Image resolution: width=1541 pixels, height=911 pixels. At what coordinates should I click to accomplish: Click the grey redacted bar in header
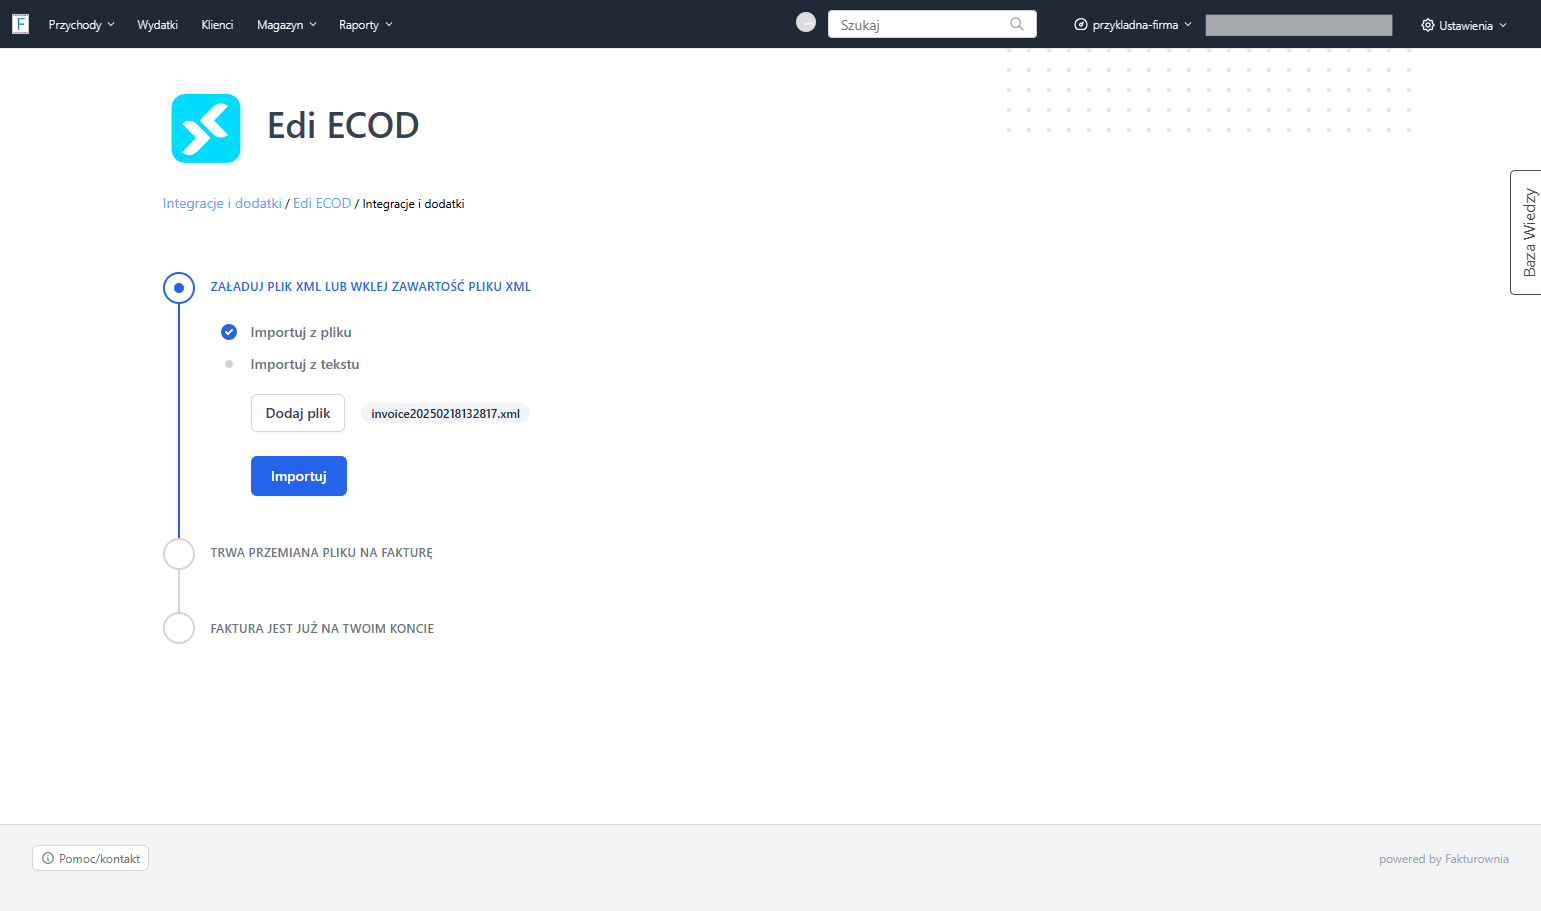coord(1299,25)
